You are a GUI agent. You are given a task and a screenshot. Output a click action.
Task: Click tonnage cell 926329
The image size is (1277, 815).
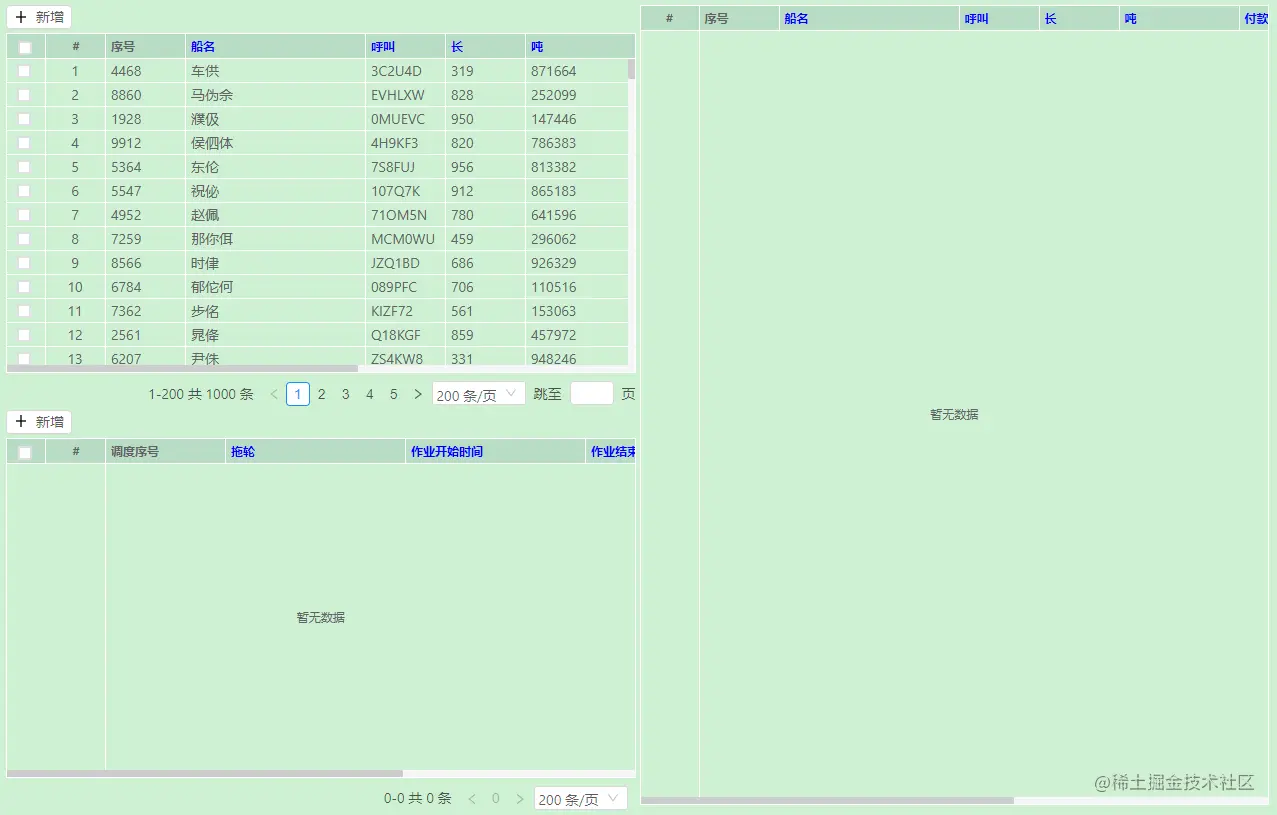[x=577, y=263]
